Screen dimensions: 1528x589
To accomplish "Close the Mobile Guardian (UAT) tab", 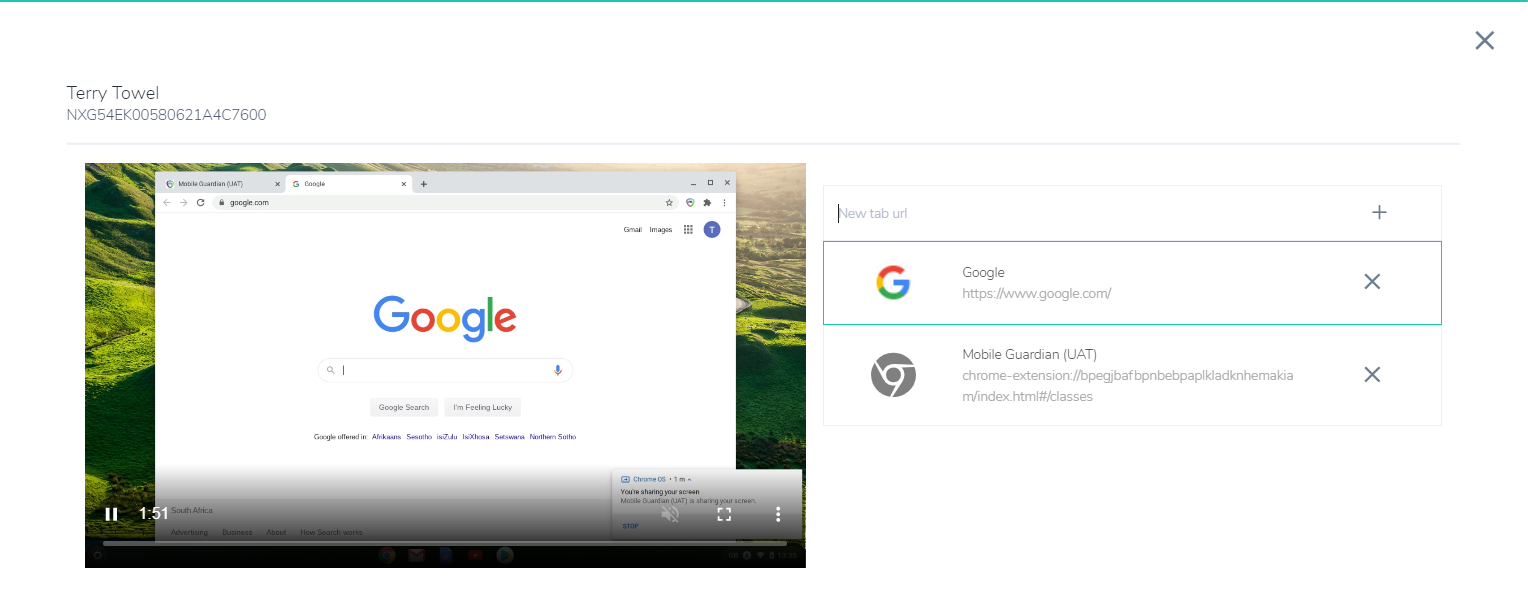I will coord(1372,374).
